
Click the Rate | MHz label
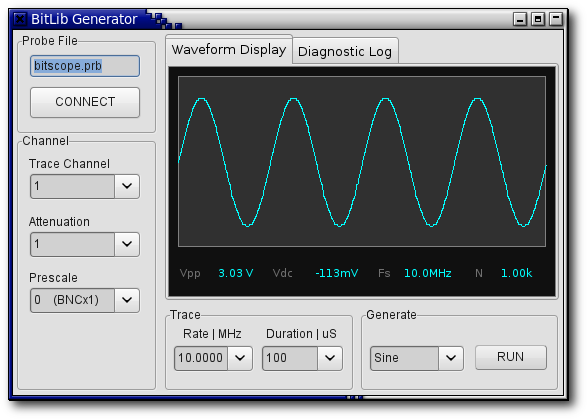click(x=212, y=334)
